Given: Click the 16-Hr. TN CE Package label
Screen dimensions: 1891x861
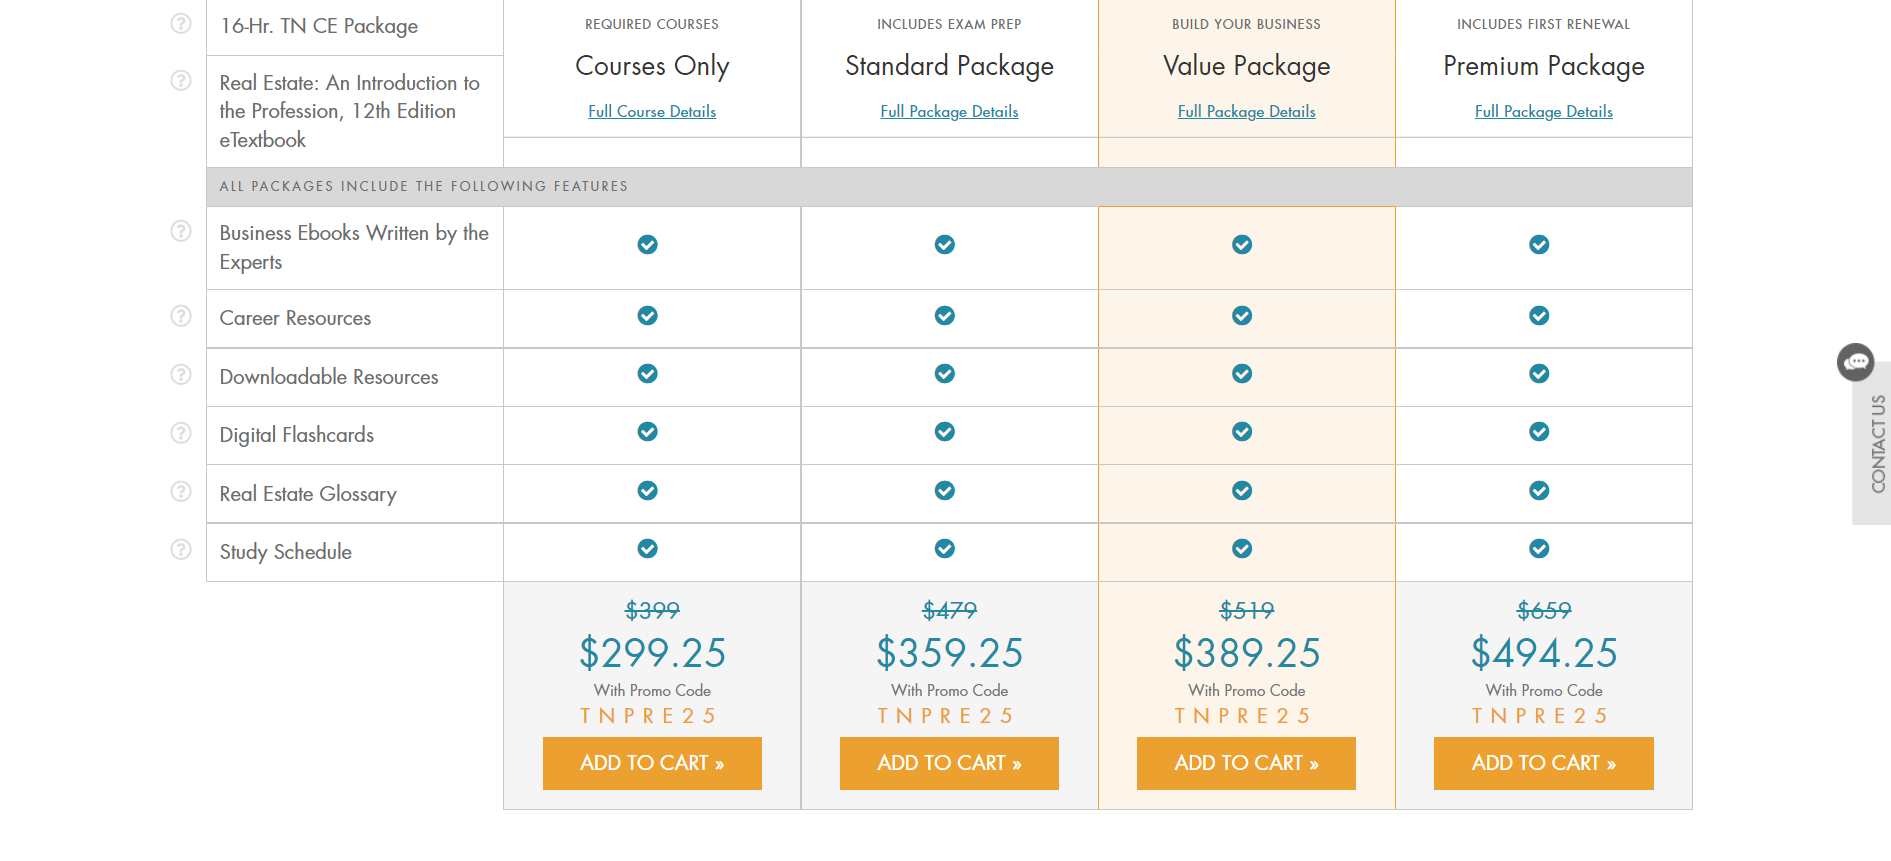Looking at the screenshot, I should [x=319, y=26].
